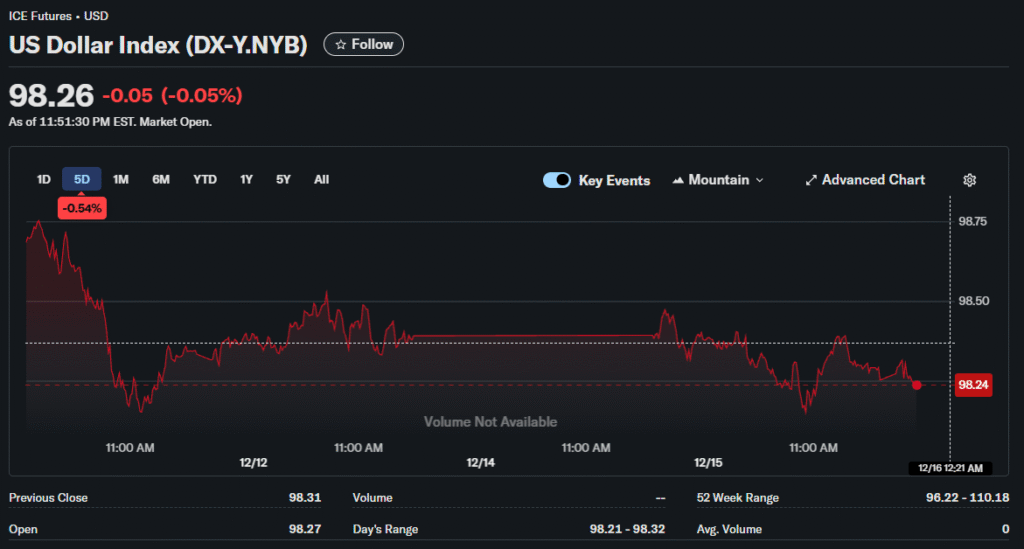1024x549 pixels.
Task: View the 5Y chart range
Action: (x=283, y=180)
